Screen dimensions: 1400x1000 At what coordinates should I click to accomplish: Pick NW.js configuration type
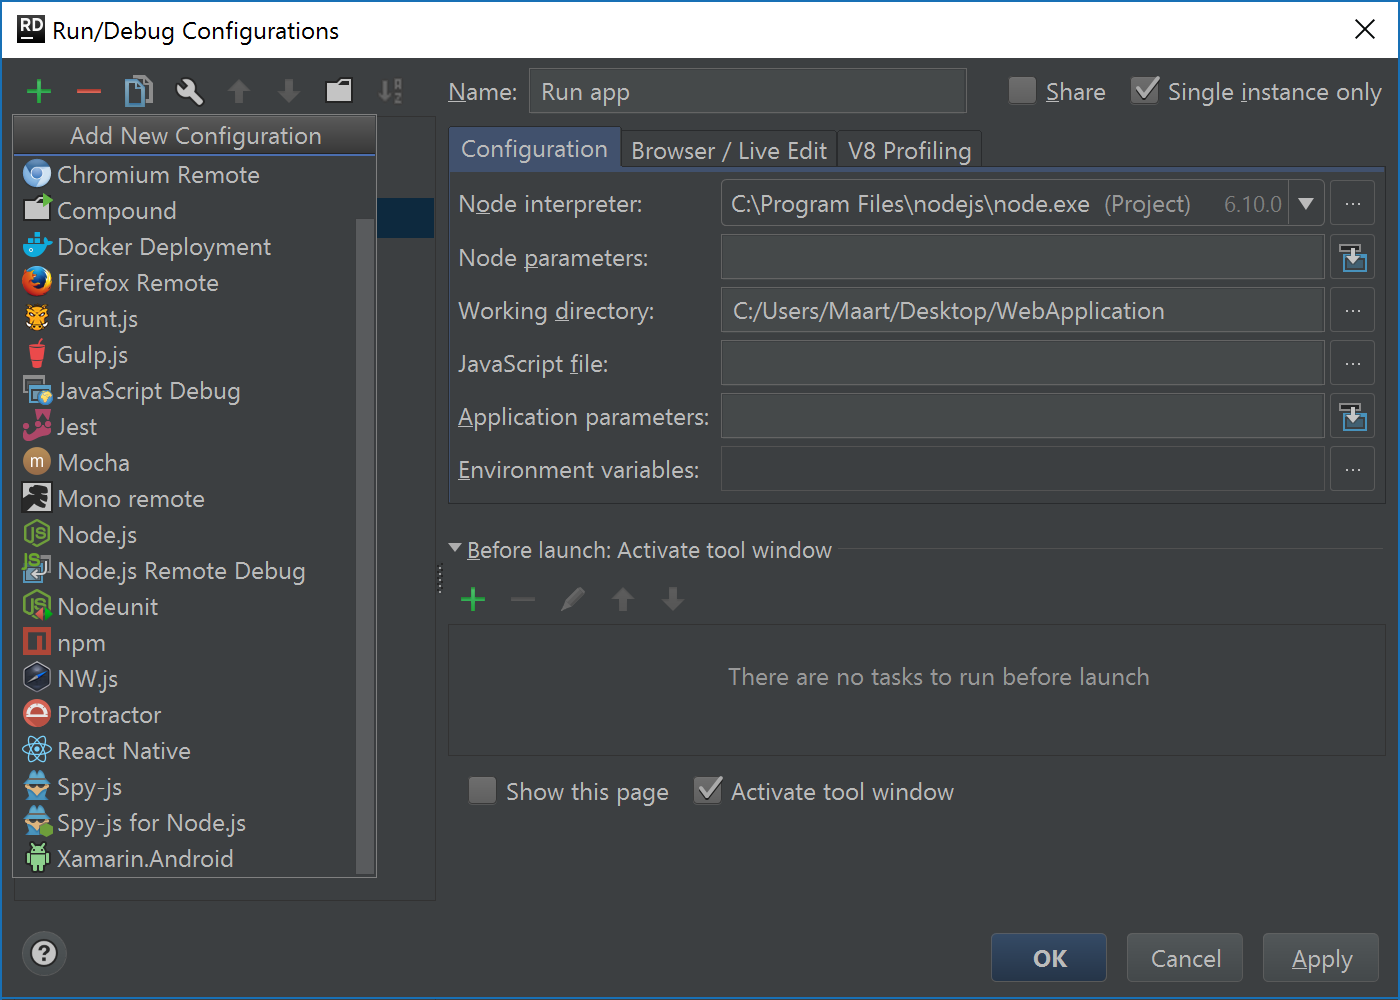(185, 679)
